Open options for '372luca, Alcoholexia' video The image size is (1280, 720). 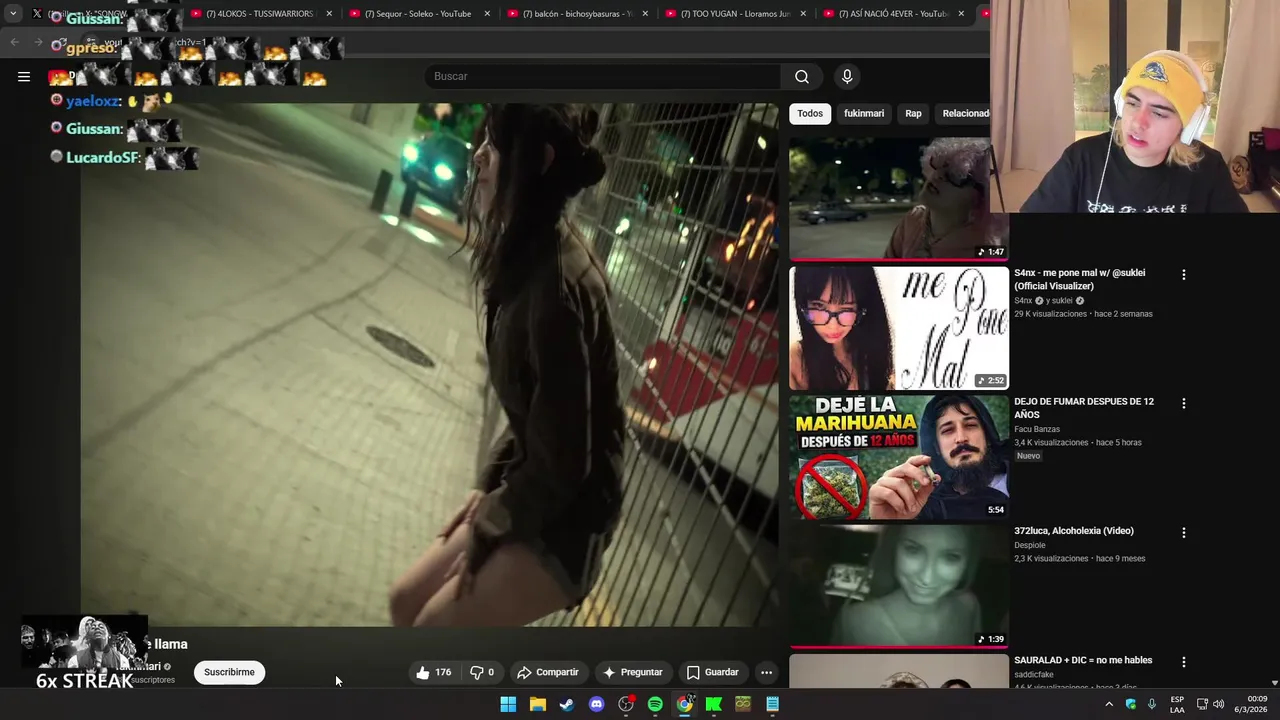(1184, 533)
